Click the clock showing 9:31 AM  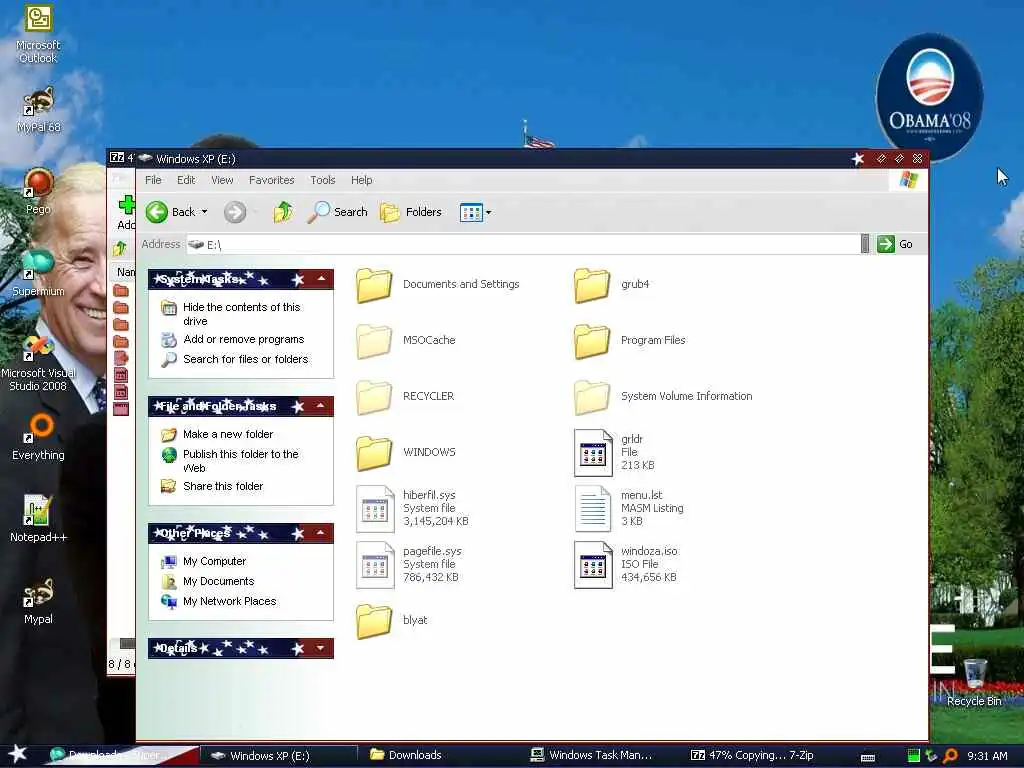[x=987, y=756]
